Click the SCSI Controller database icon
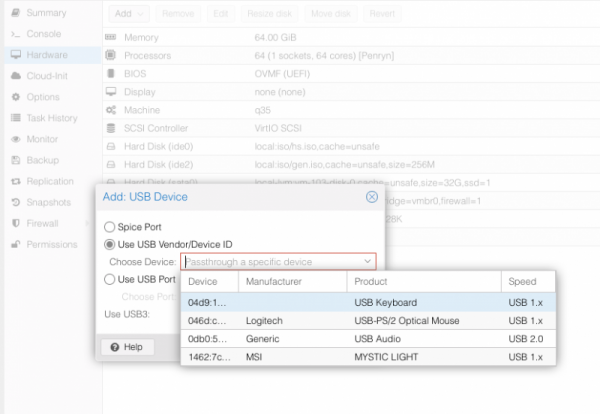Viewport: 600px width, 414px height. 111,128
